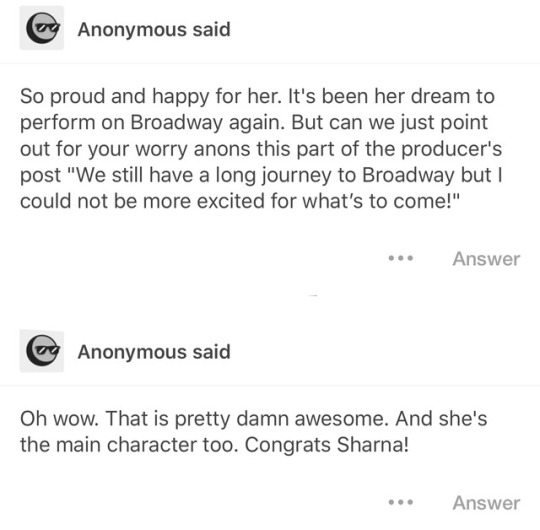Answer the "Congrats Sharna!" anonymous ask
This screenshot has width=540, height=530.
click(x=486, y=503)
